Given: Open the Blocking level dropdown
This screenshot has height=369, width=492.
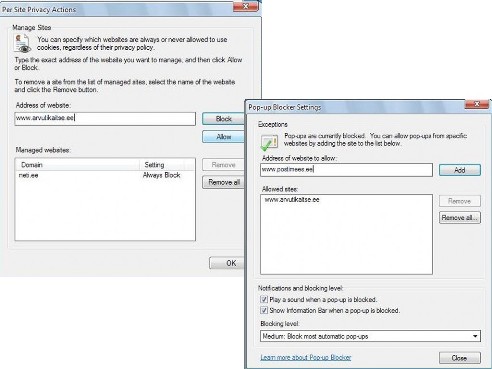Looking at the screenshot, I should click(370, 336).
